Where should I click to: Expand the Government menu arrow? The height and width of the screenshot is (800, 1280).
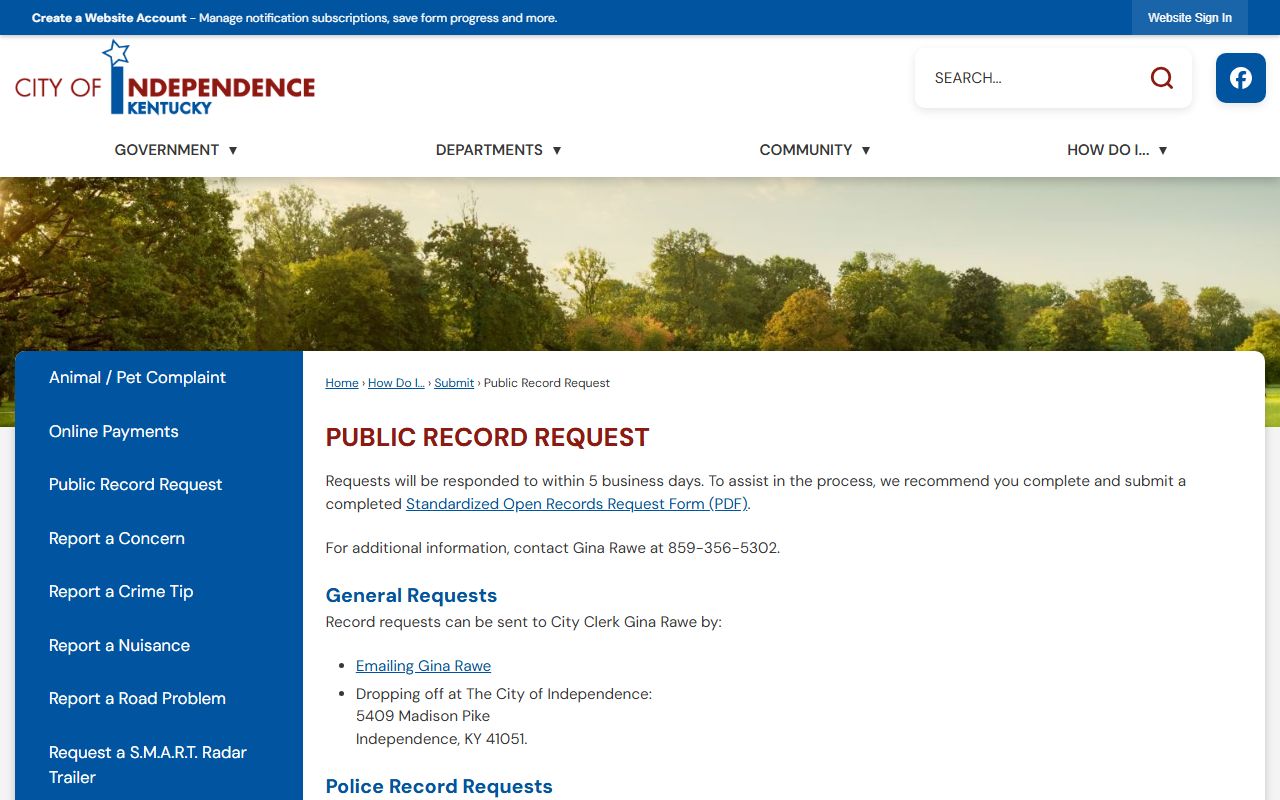(x=233, y=150)
